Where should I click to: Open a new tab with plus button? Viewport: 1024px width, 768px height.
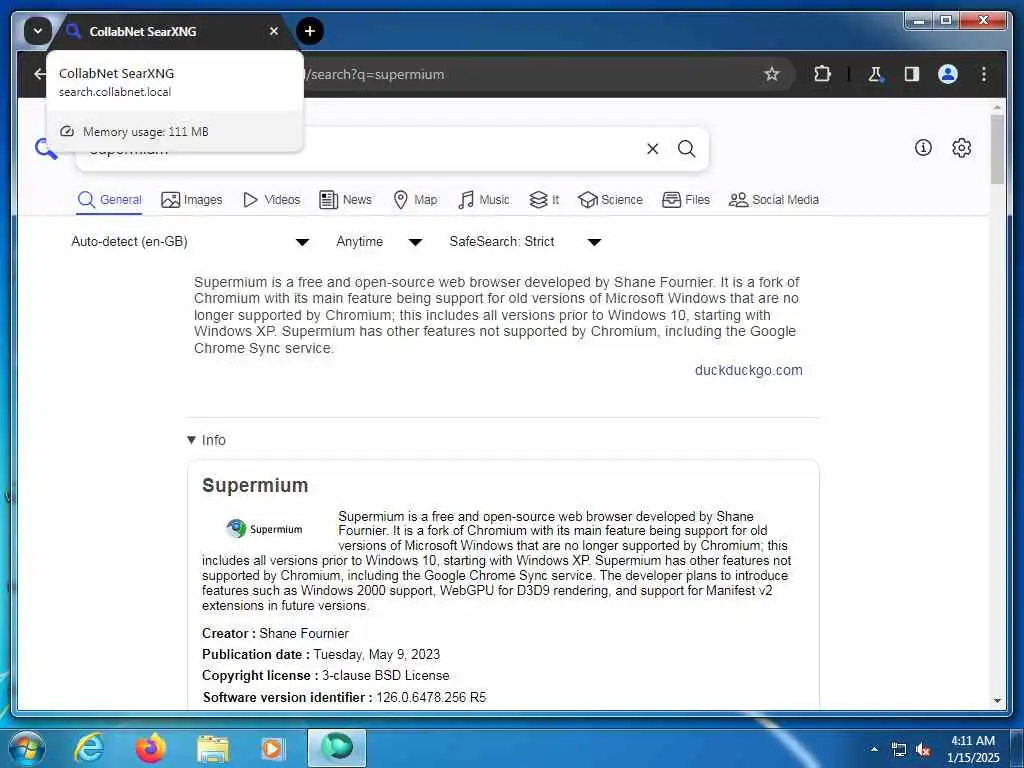310,31
